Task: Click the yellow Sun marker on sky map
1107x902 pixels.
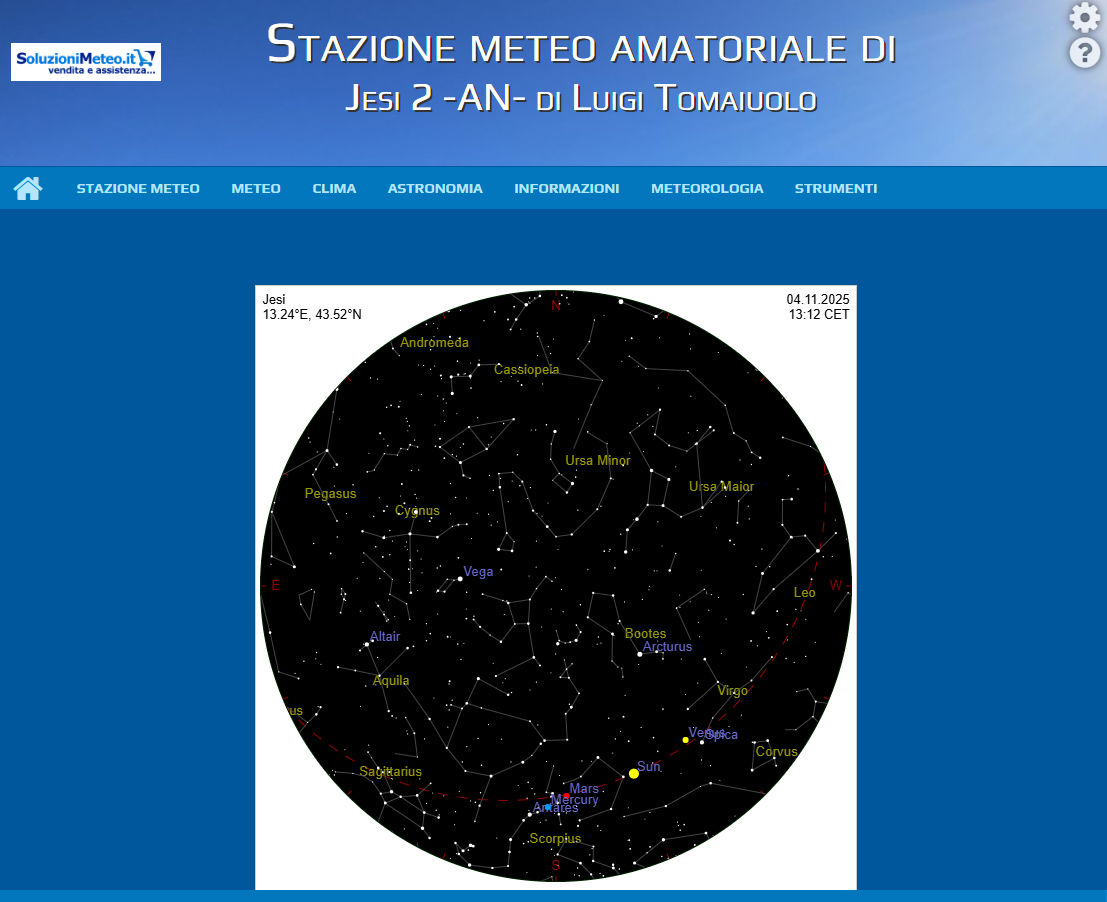Action: (x=634, y=773)
